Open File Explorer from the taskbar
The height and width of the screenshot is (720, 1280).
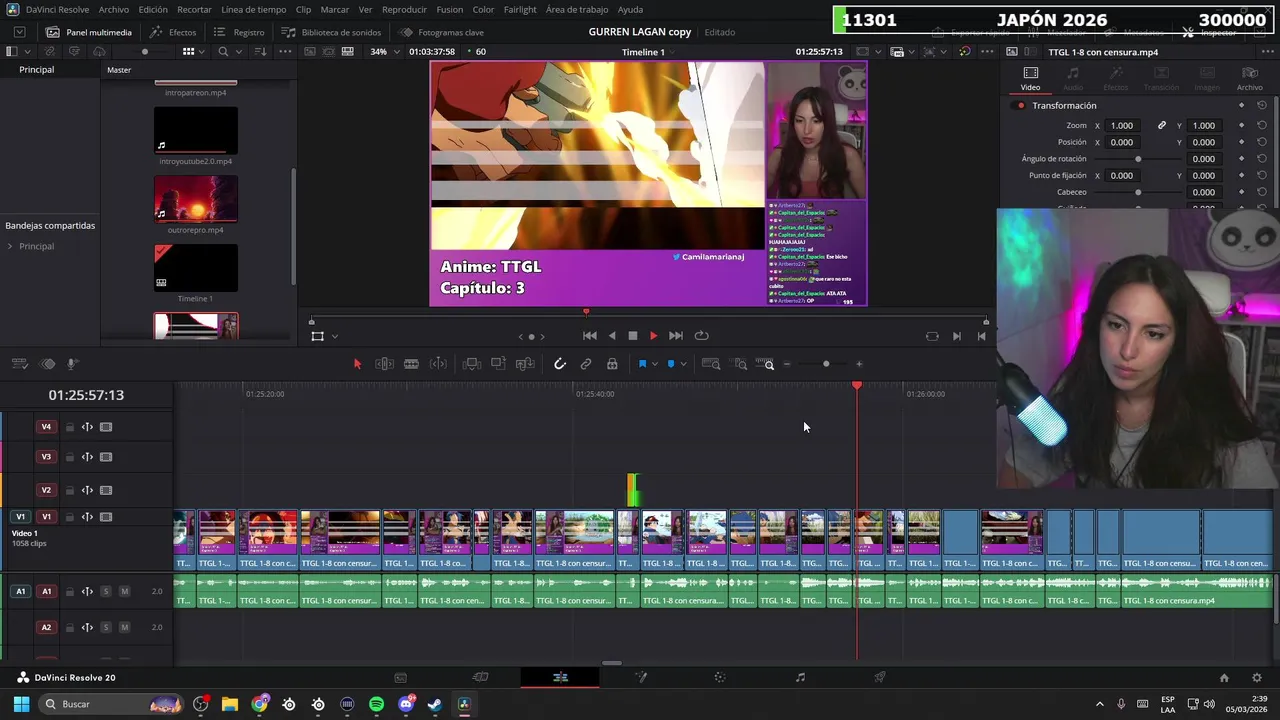230,704
